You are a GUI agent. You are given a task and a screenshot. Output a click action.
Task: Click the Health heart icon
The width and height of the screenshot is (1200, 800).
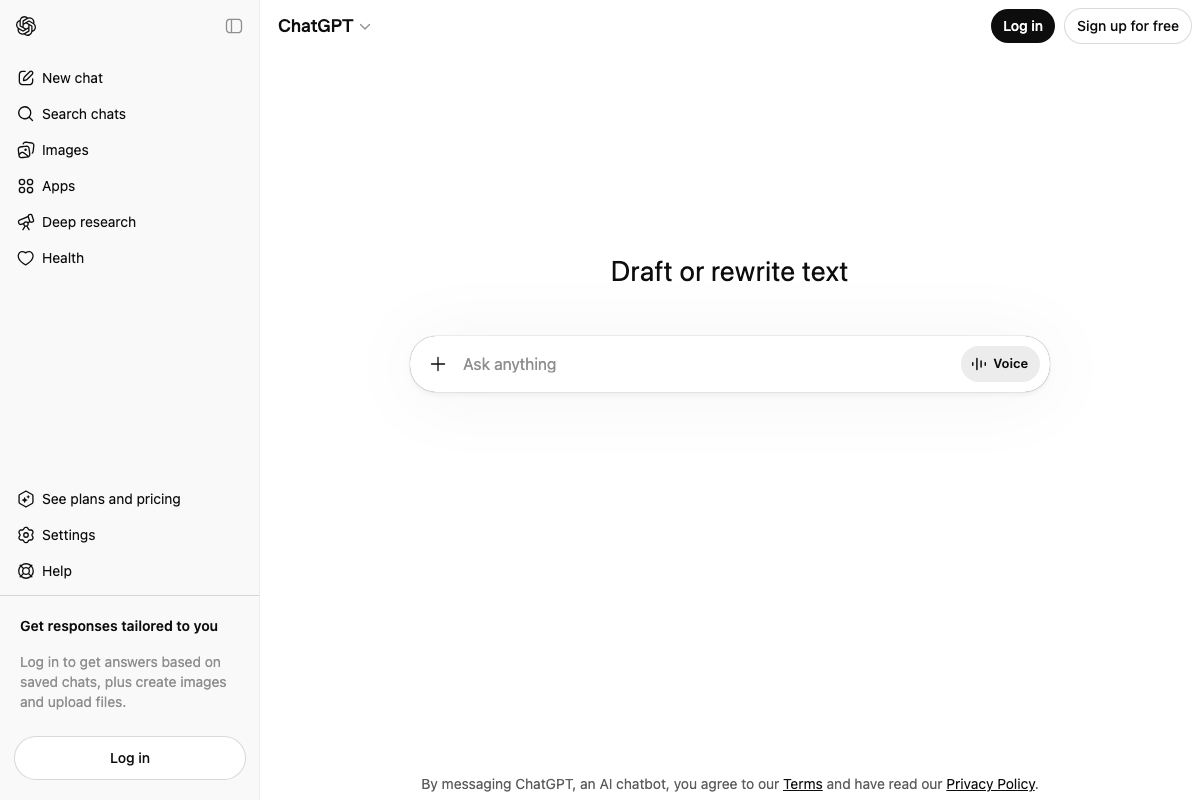point(26,258)
